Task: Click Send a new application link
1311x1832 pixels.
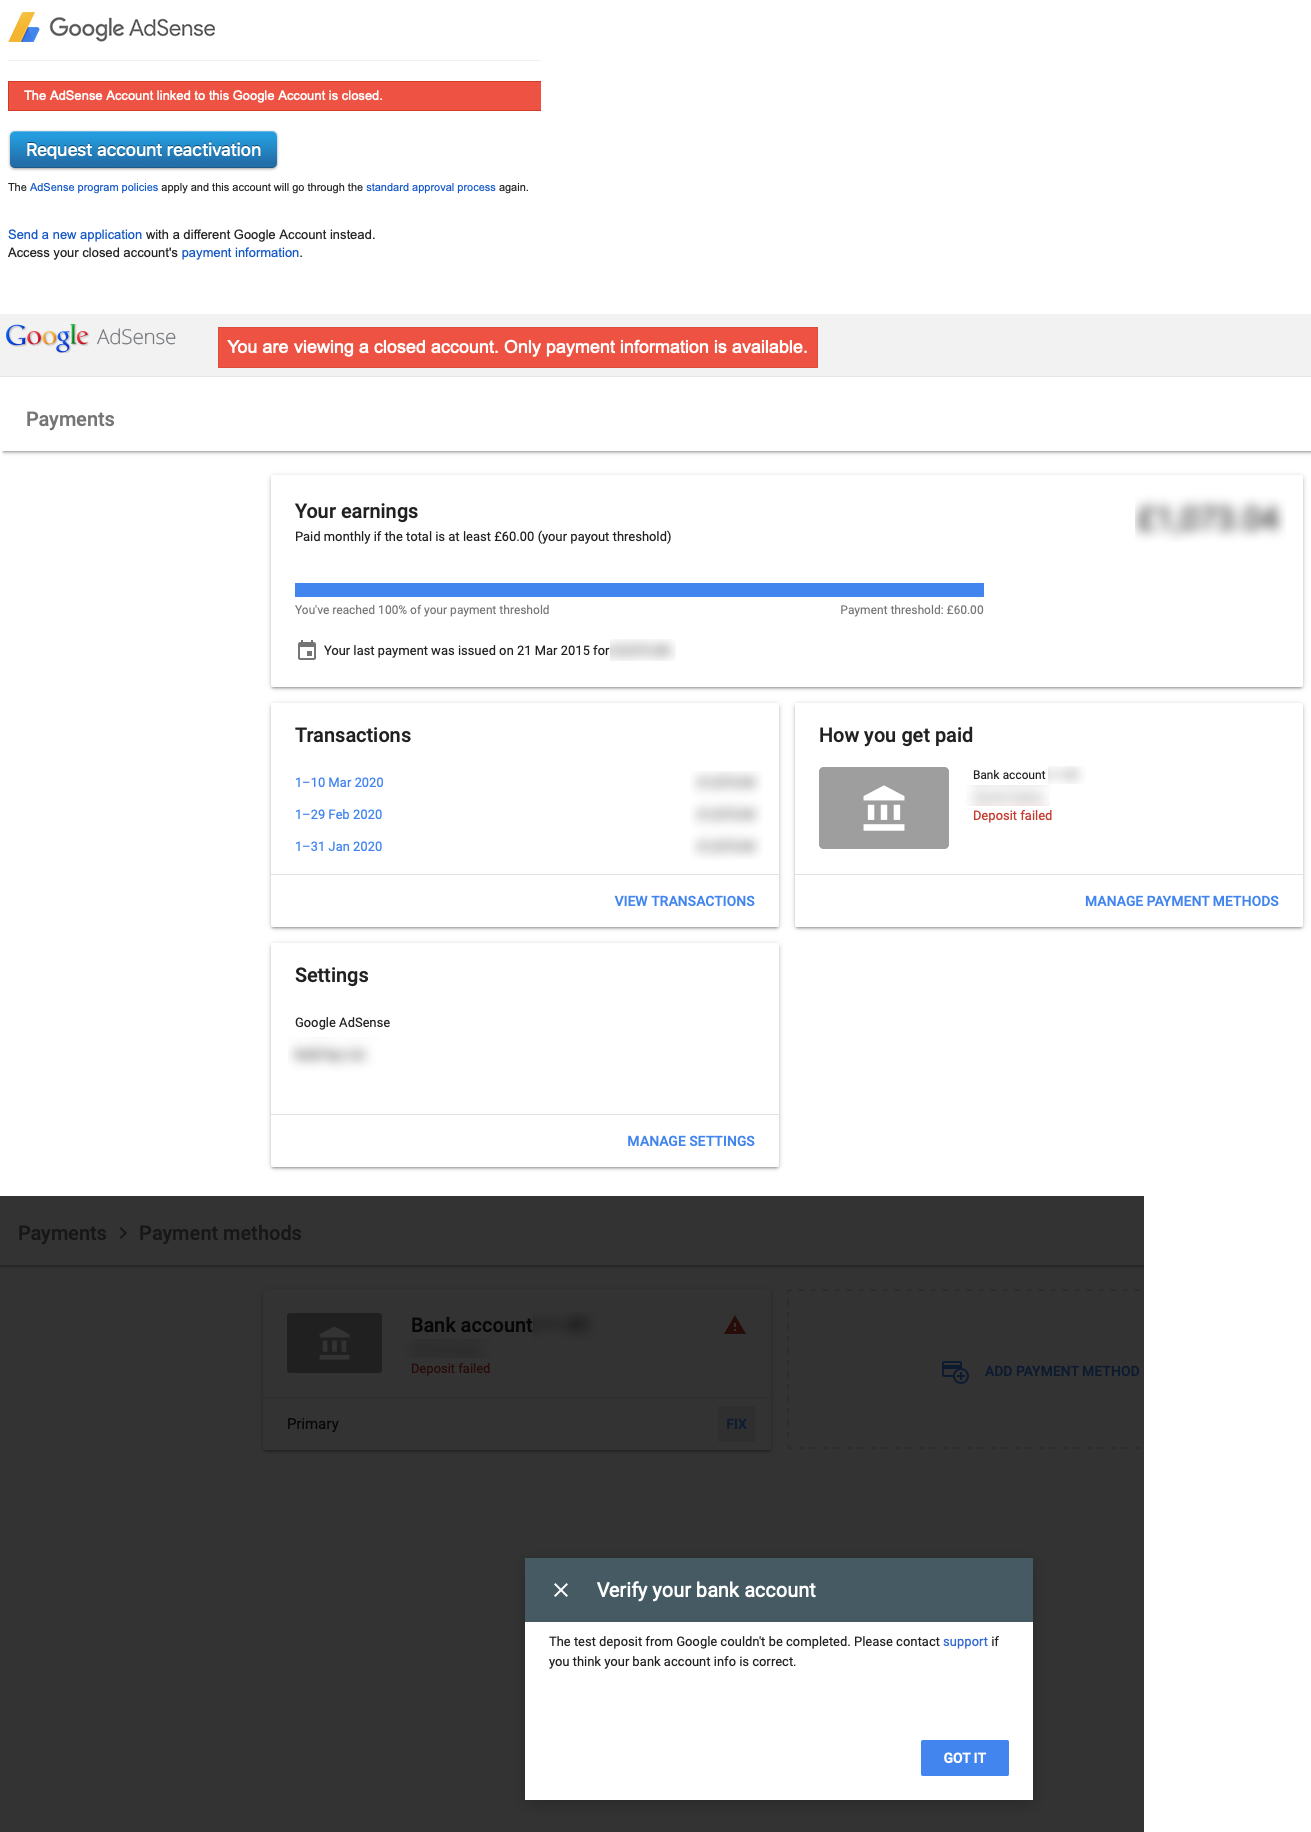Action: click(75, 235)
